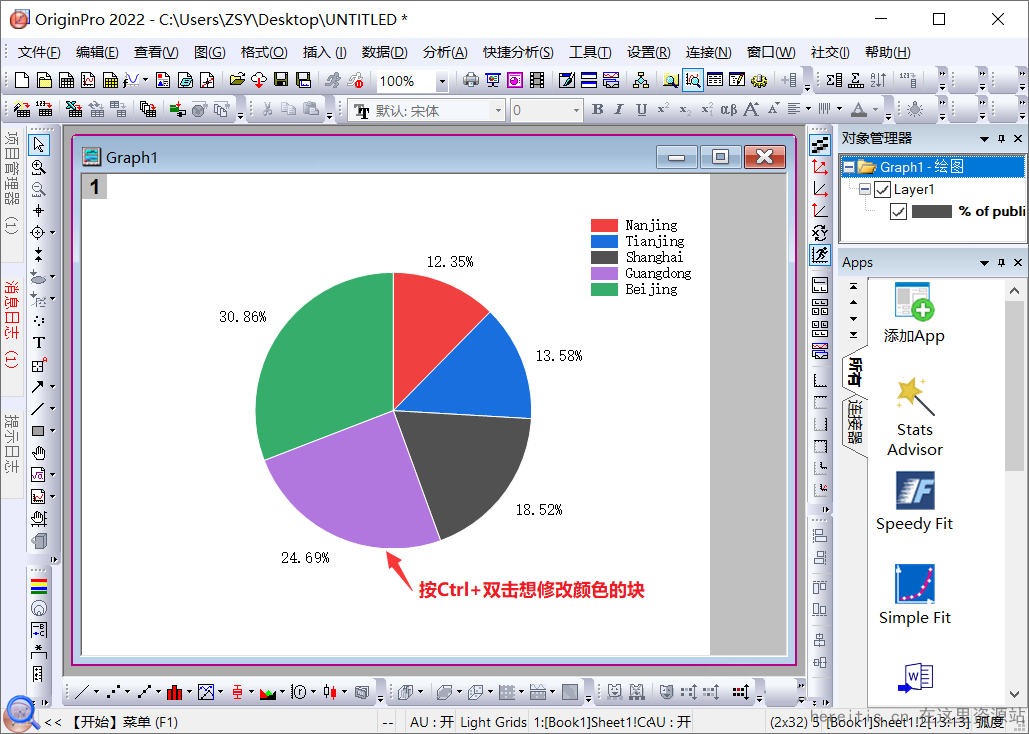Click the scatter plot icon in bottom toolbar
The width and height of the screenshot is (1029, 734).
tap(112, 692)
